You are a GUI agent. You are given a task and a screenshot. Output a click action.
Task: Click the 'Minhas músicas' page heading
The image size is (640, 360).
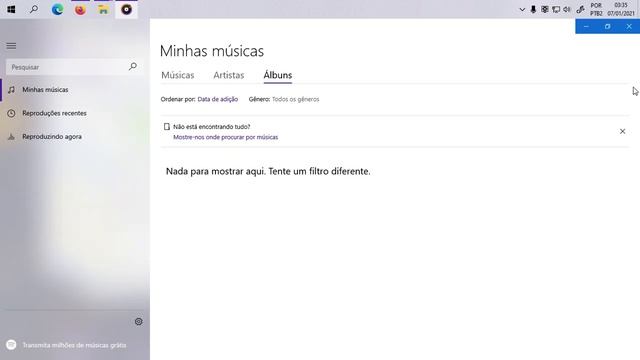pos(212,51)
